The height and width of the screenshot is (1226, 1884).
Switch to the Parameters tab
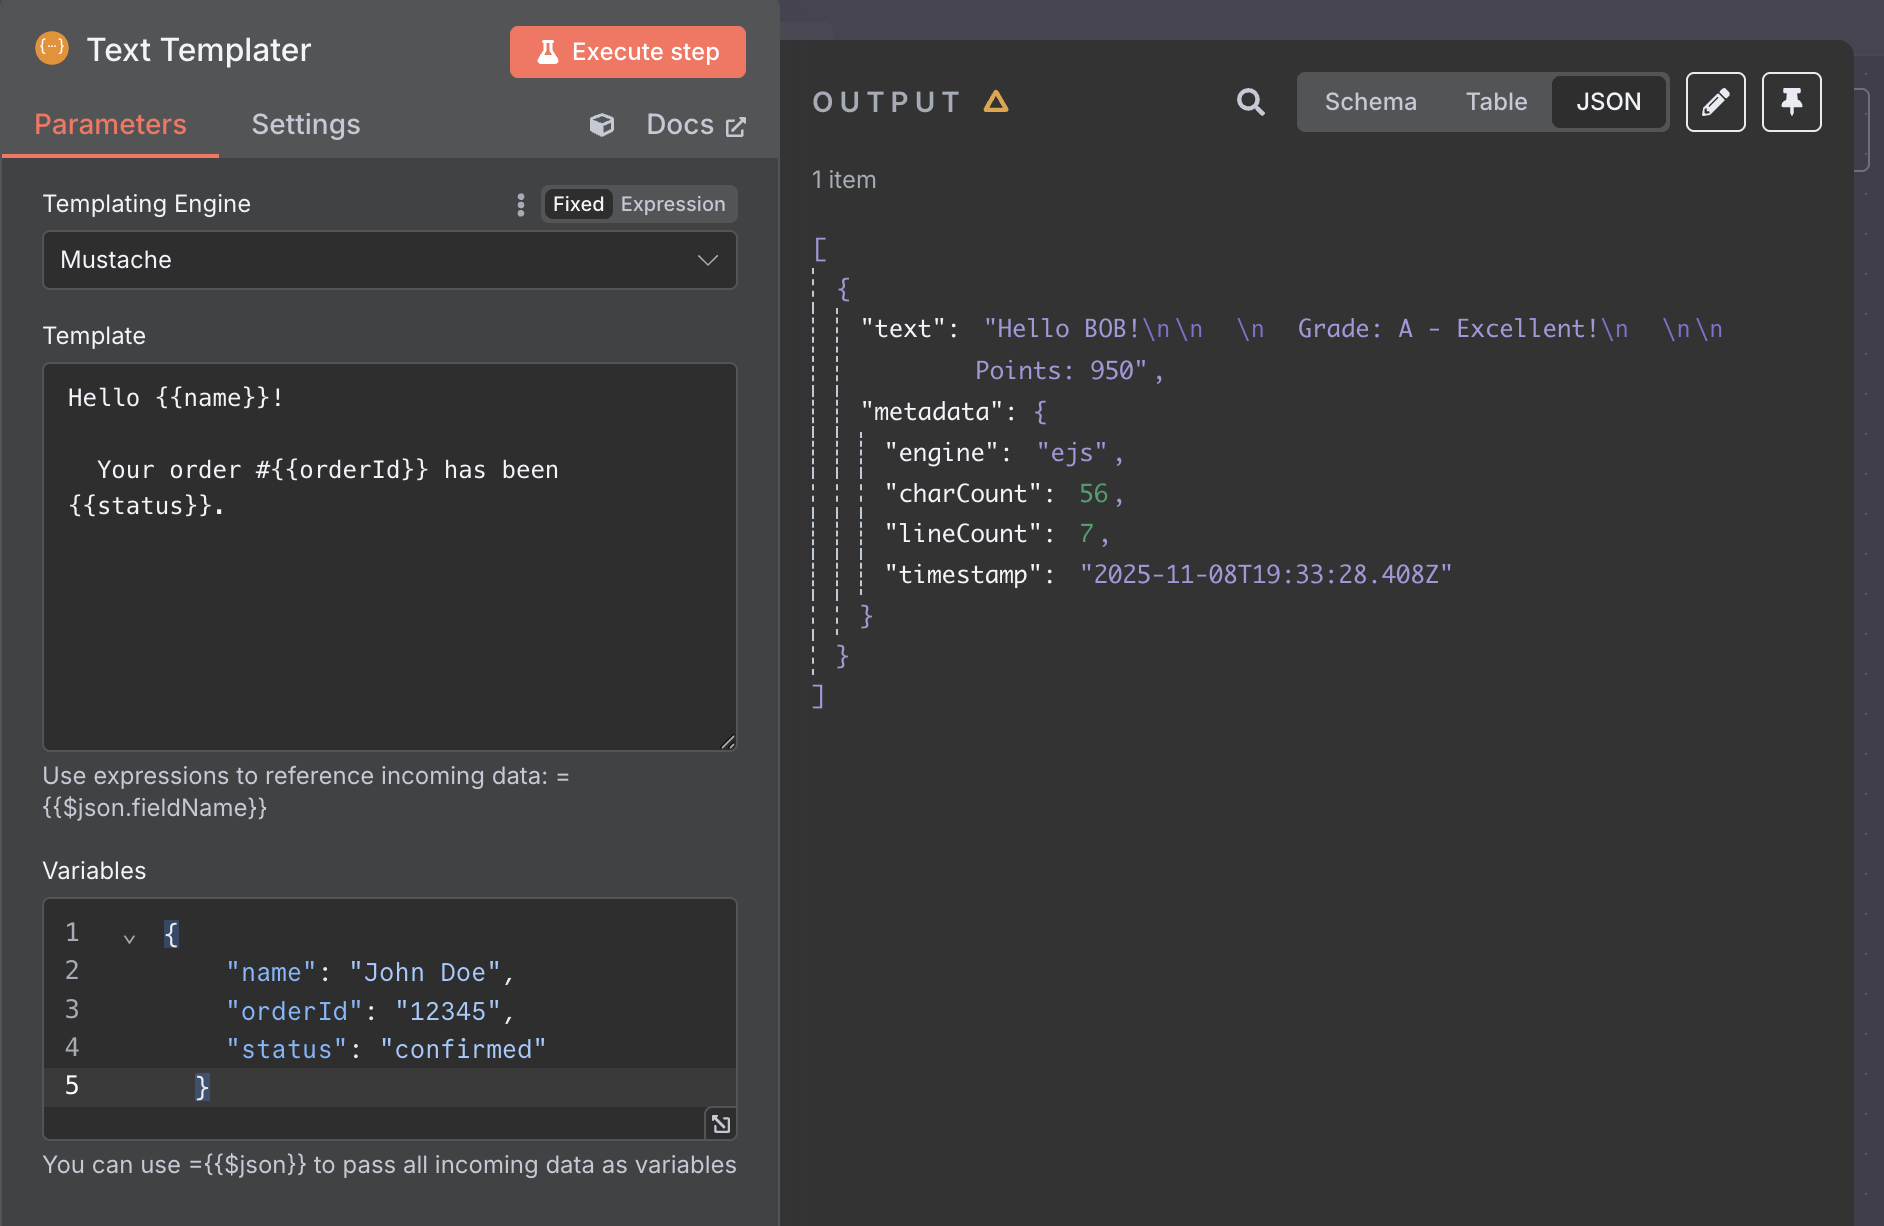click(110, 124)
